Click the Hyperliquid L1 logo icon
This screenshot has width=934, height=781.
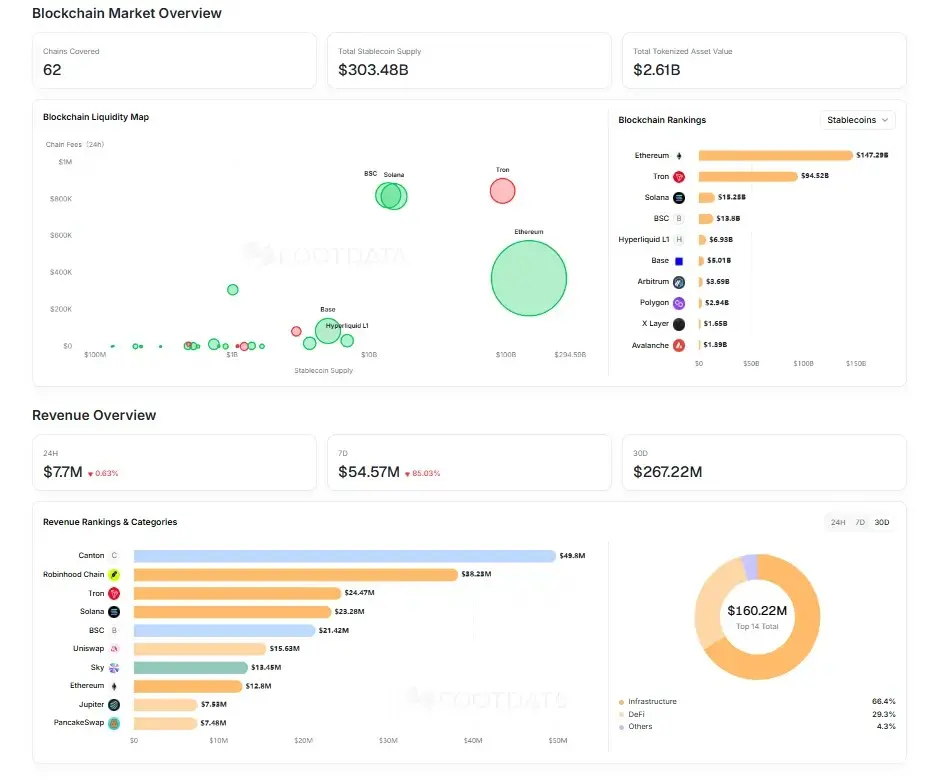pyautogui.click(x=678, y=239)
